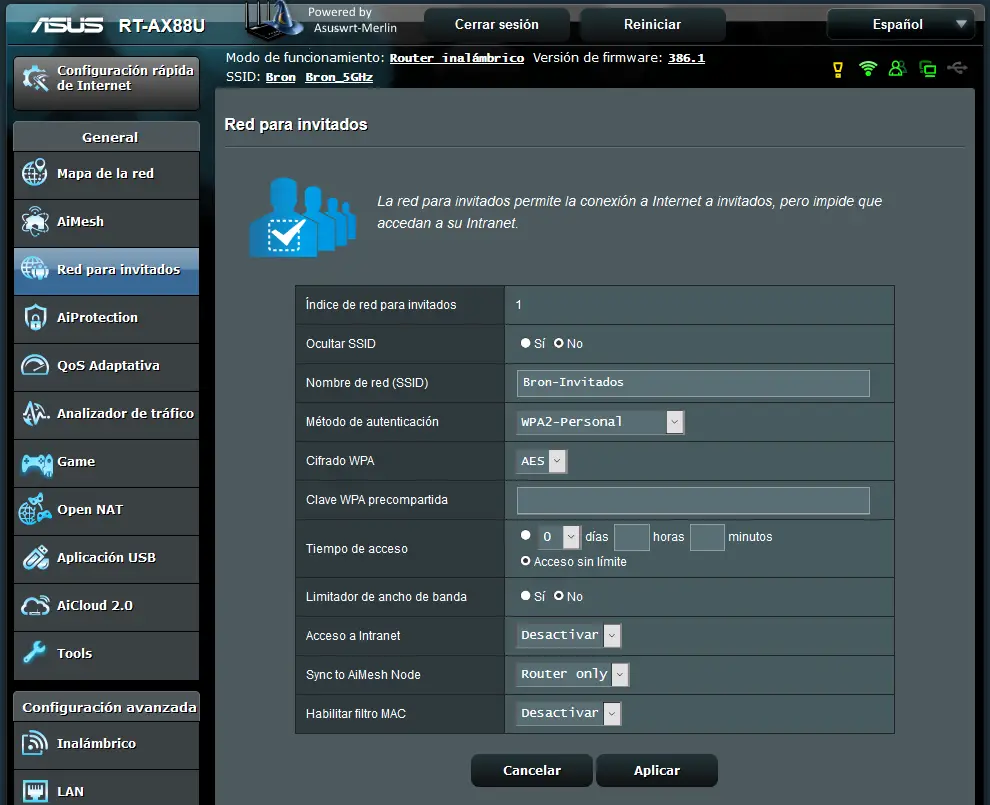Select No for Limitador de ancho de banda
This screenshot has height=805, width=990.
[559, 595]
